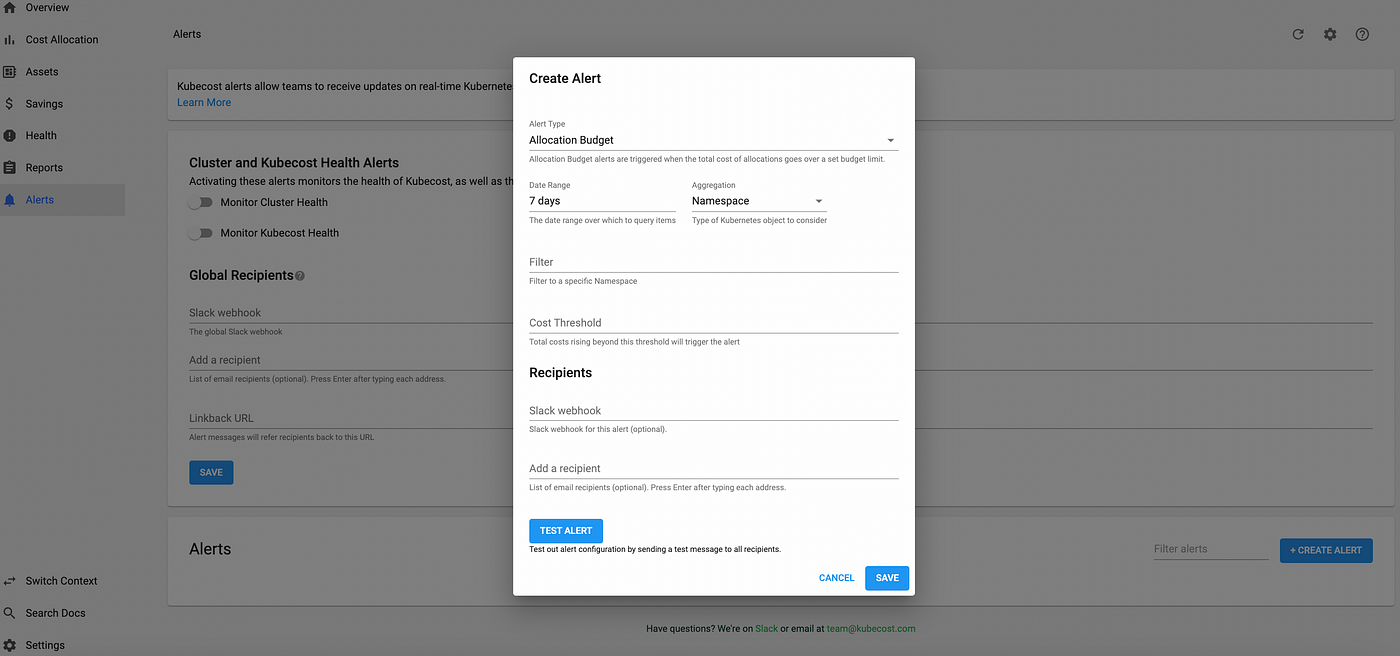Click the TEST ALERT button
This screenshot has width=1400, height=656.
566,531
